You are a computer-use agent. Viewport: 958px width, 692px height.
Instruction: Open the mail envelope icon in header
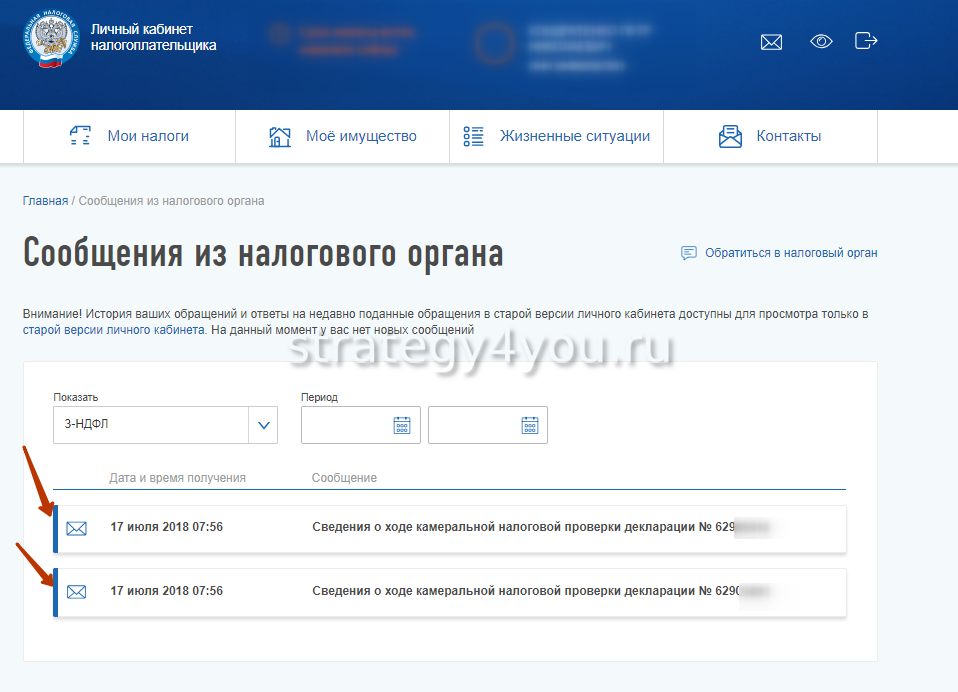tap(771, 42)
